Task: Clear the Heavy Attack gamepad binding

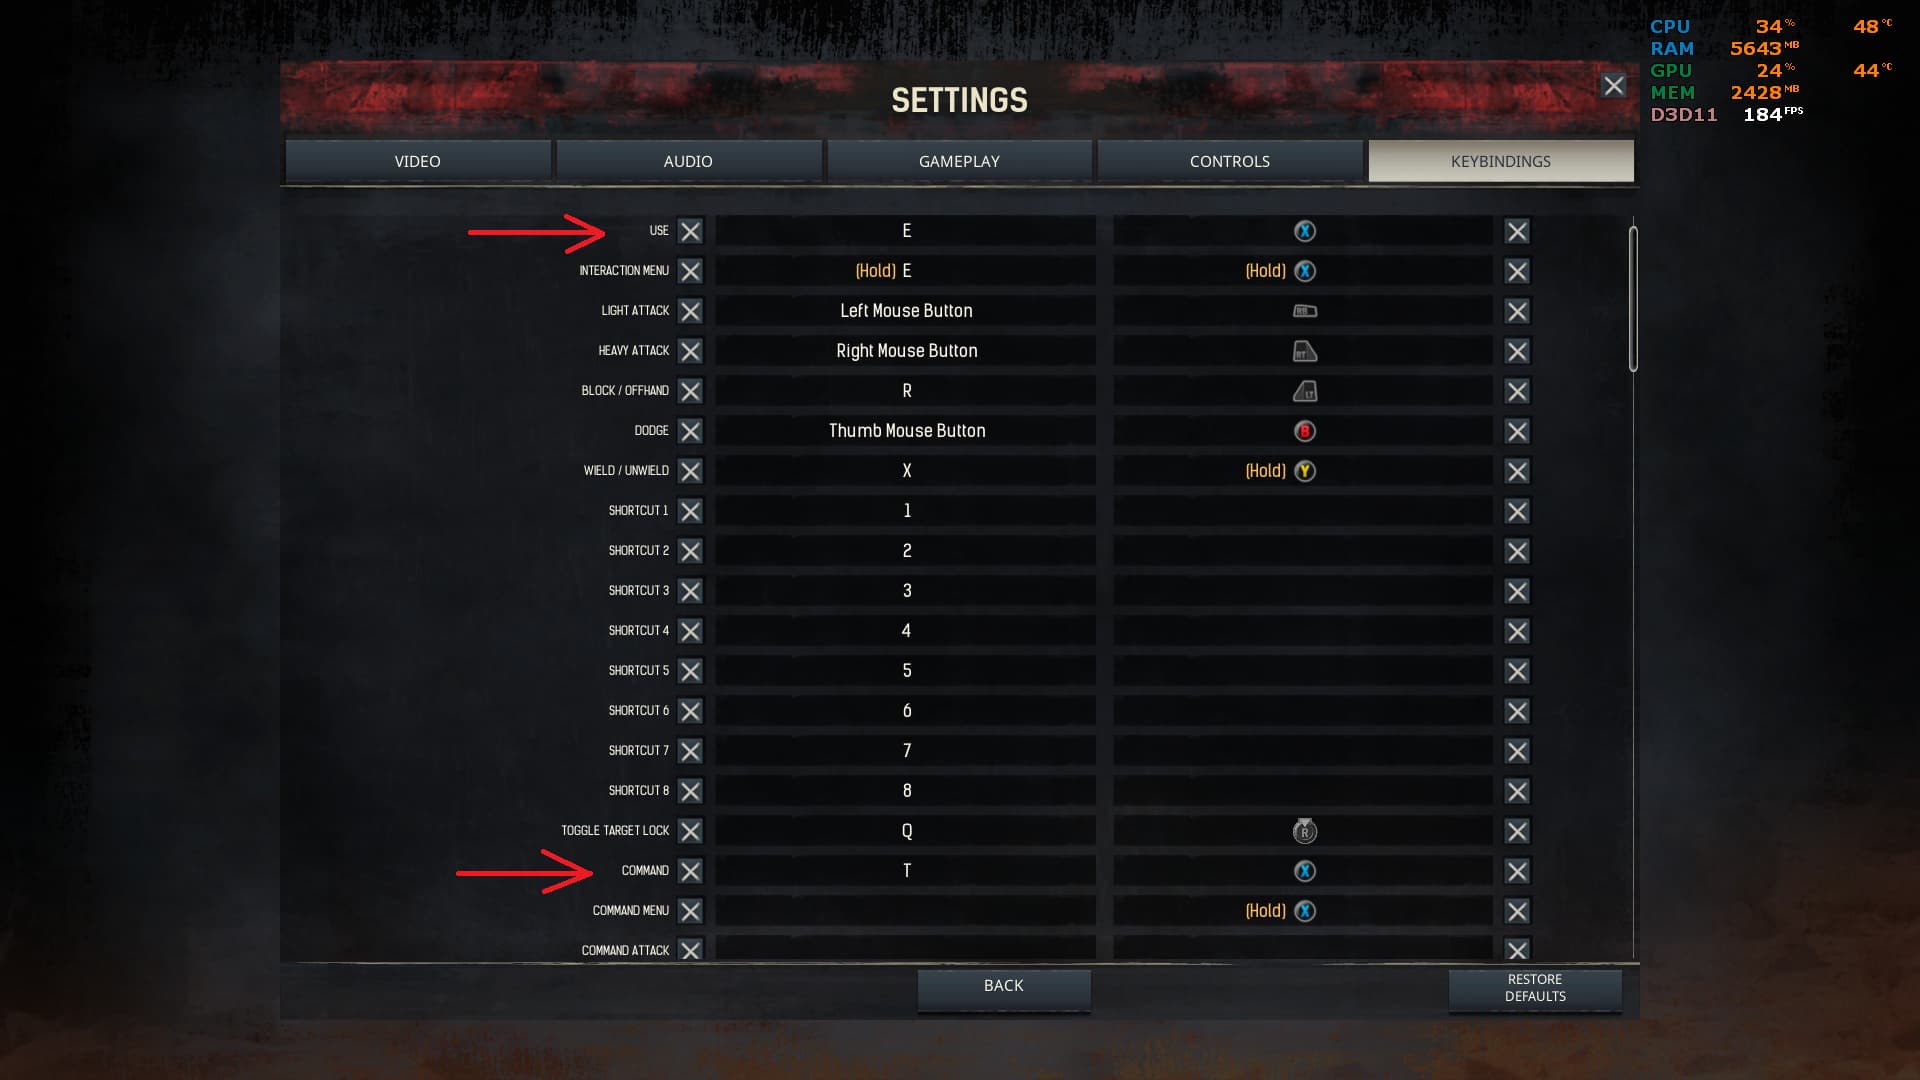Action: (x=1517, y=351)
